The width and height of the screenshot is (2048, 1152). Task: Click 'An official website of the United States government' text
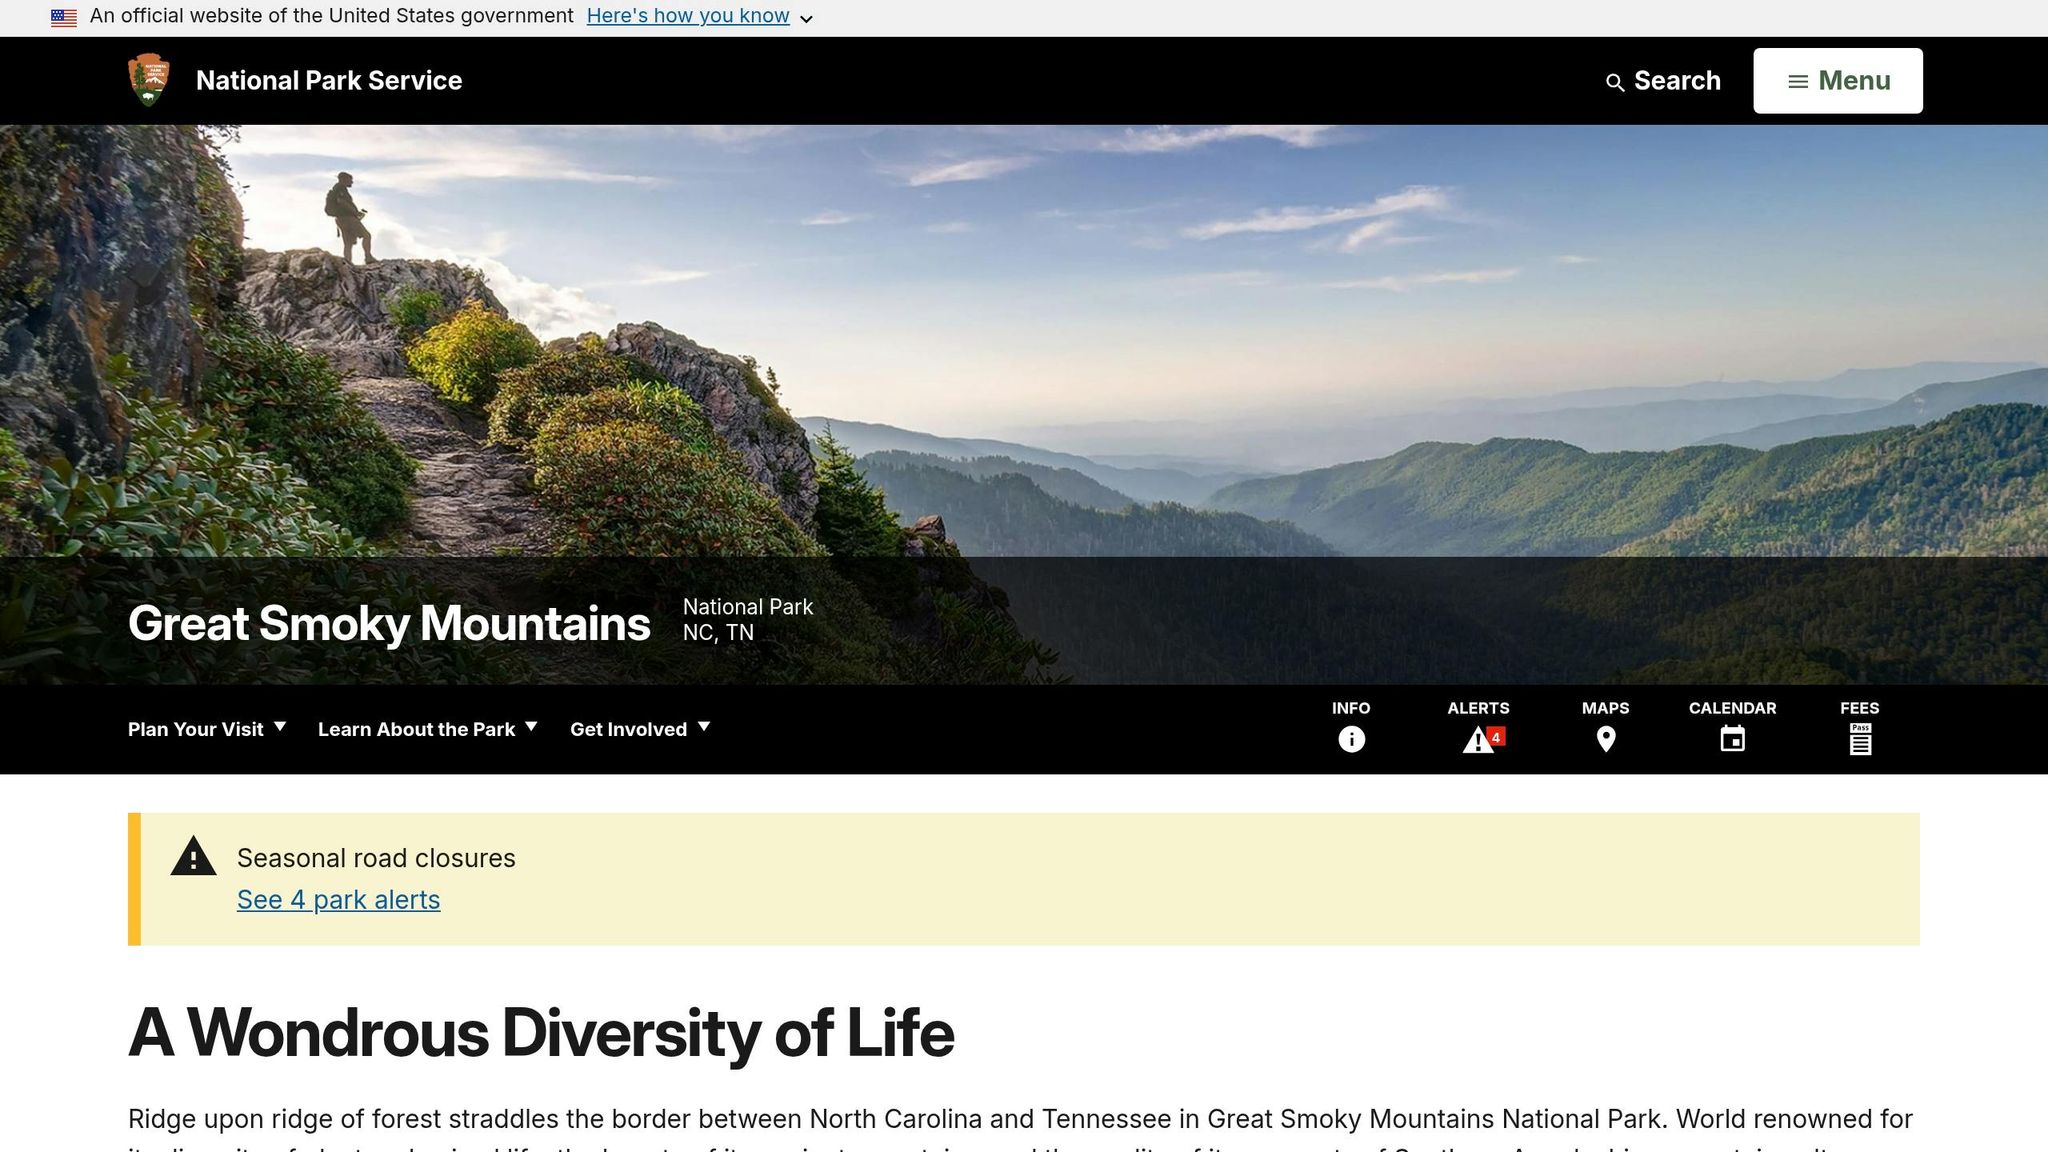[x=332, y=16]
